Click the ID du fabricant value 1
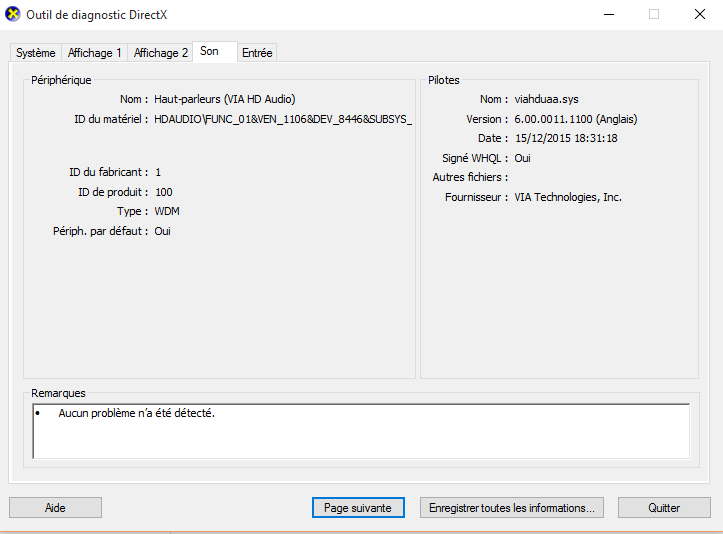 [158, 172]
